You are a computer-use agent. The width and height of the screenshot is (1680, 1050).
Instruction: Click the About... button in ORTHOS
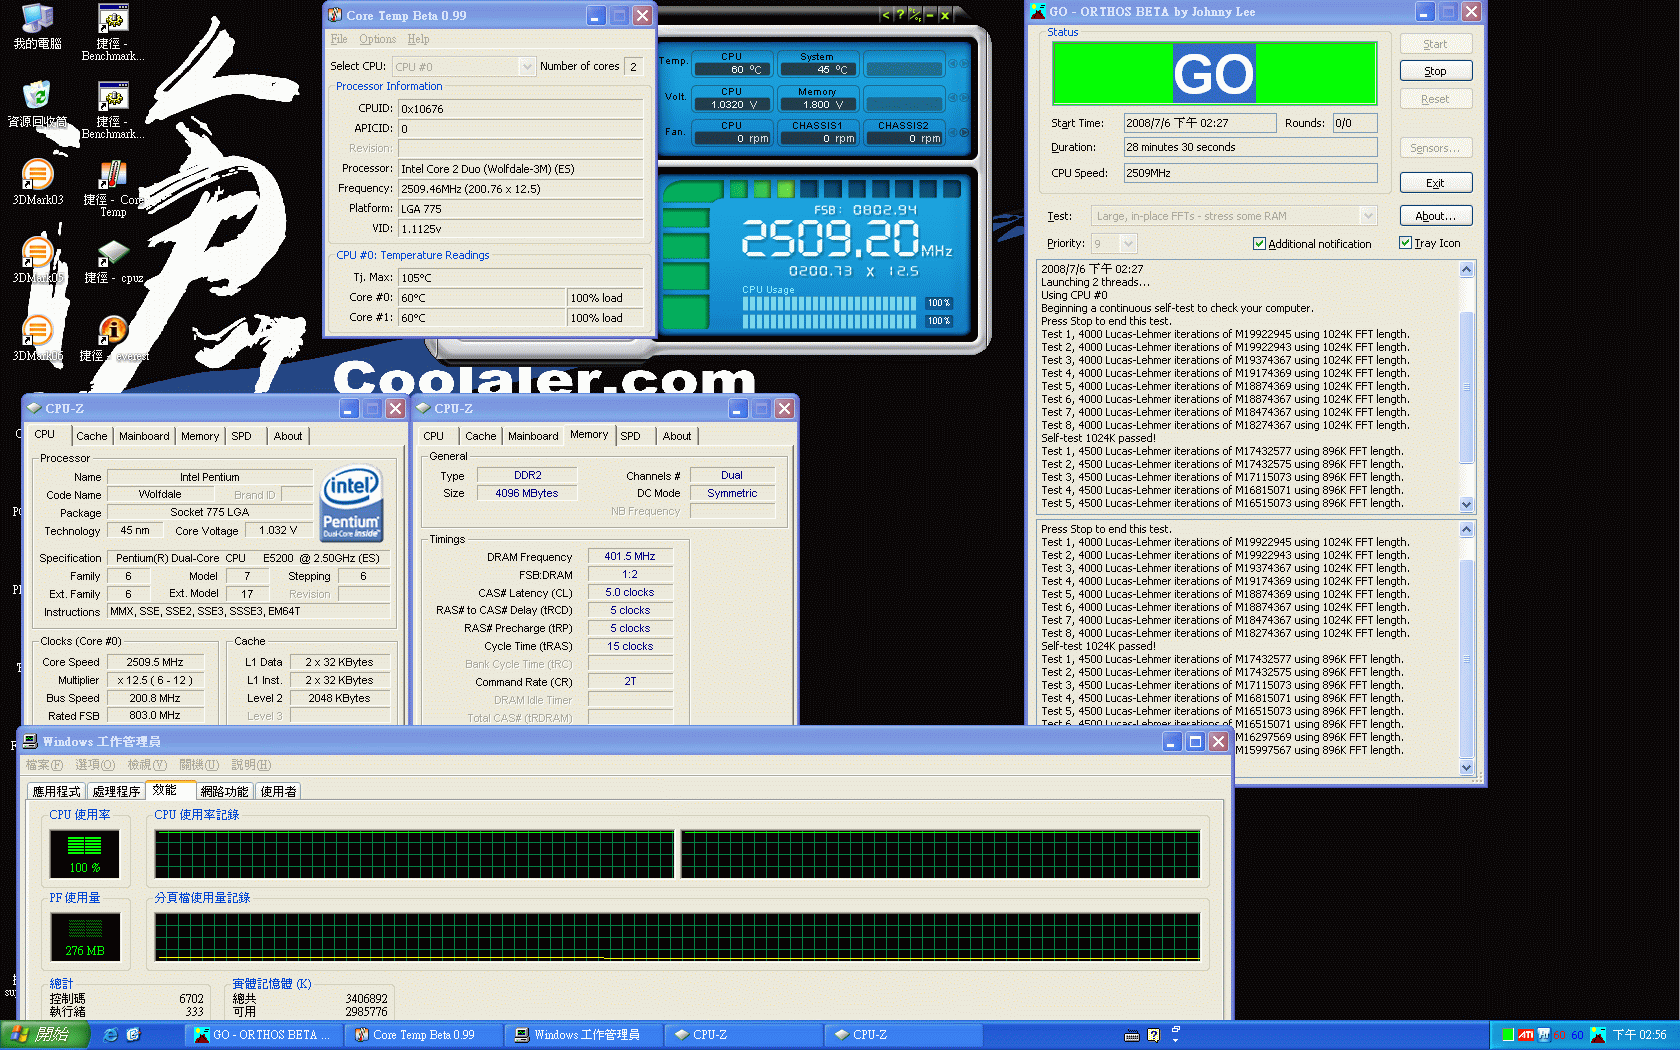coord(1436,216)
